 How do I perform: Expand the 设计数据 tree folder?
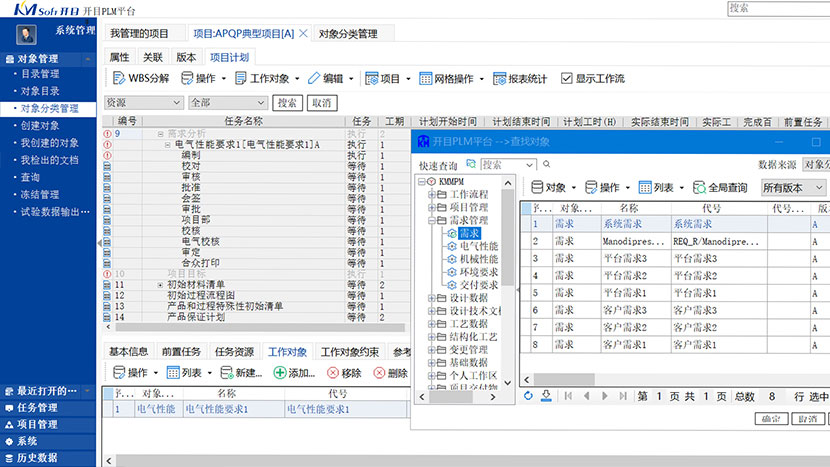click(x=431, y=298)
